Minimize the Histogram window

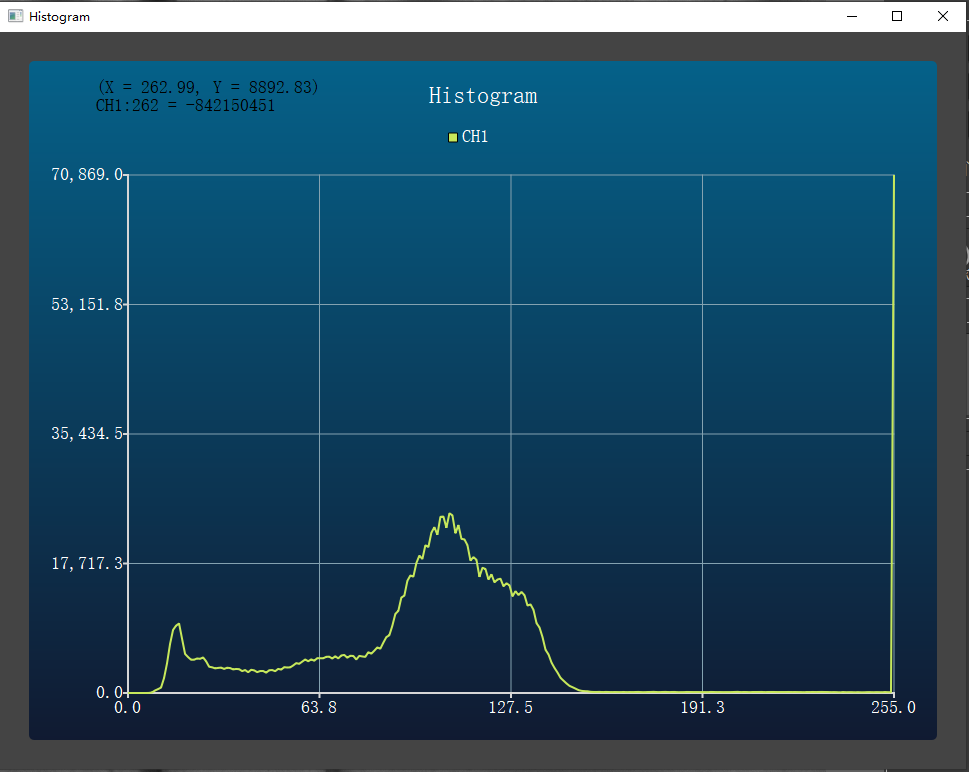pyautogui.click(x=851, y=16)
